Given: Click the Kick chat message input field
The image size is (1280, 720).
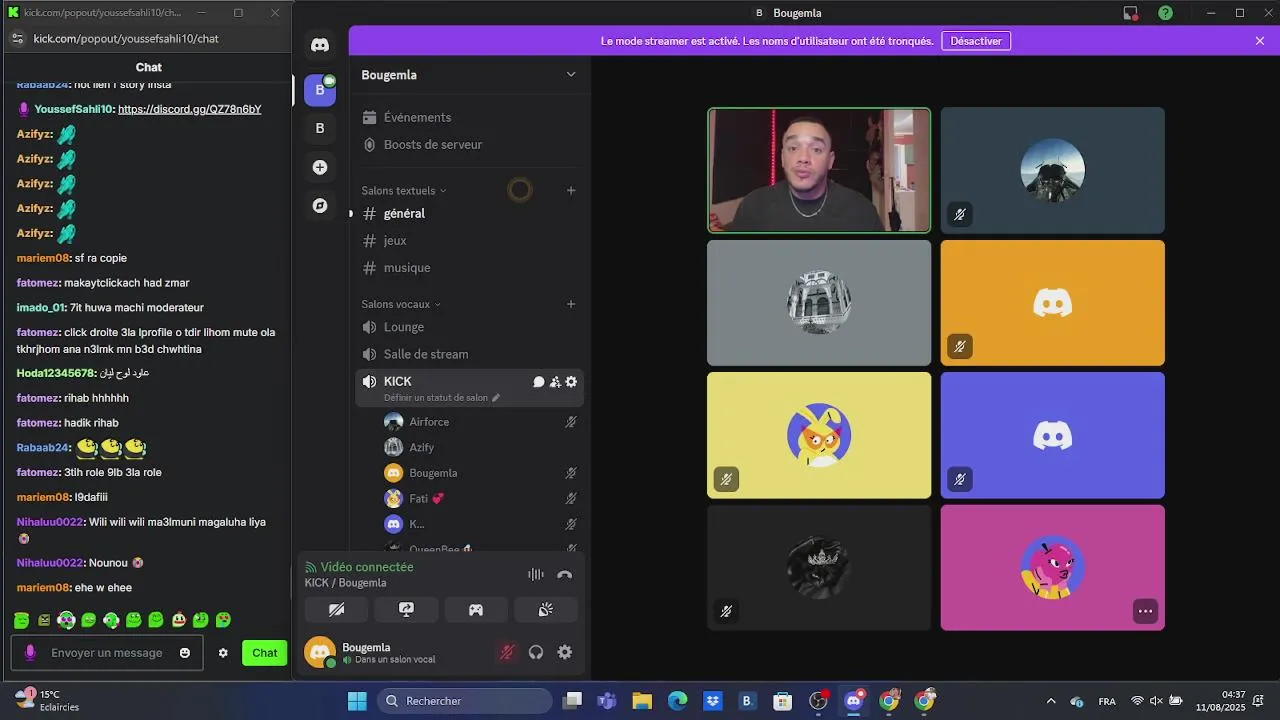Looking at the screenshot, I should (x=106, y=653).
